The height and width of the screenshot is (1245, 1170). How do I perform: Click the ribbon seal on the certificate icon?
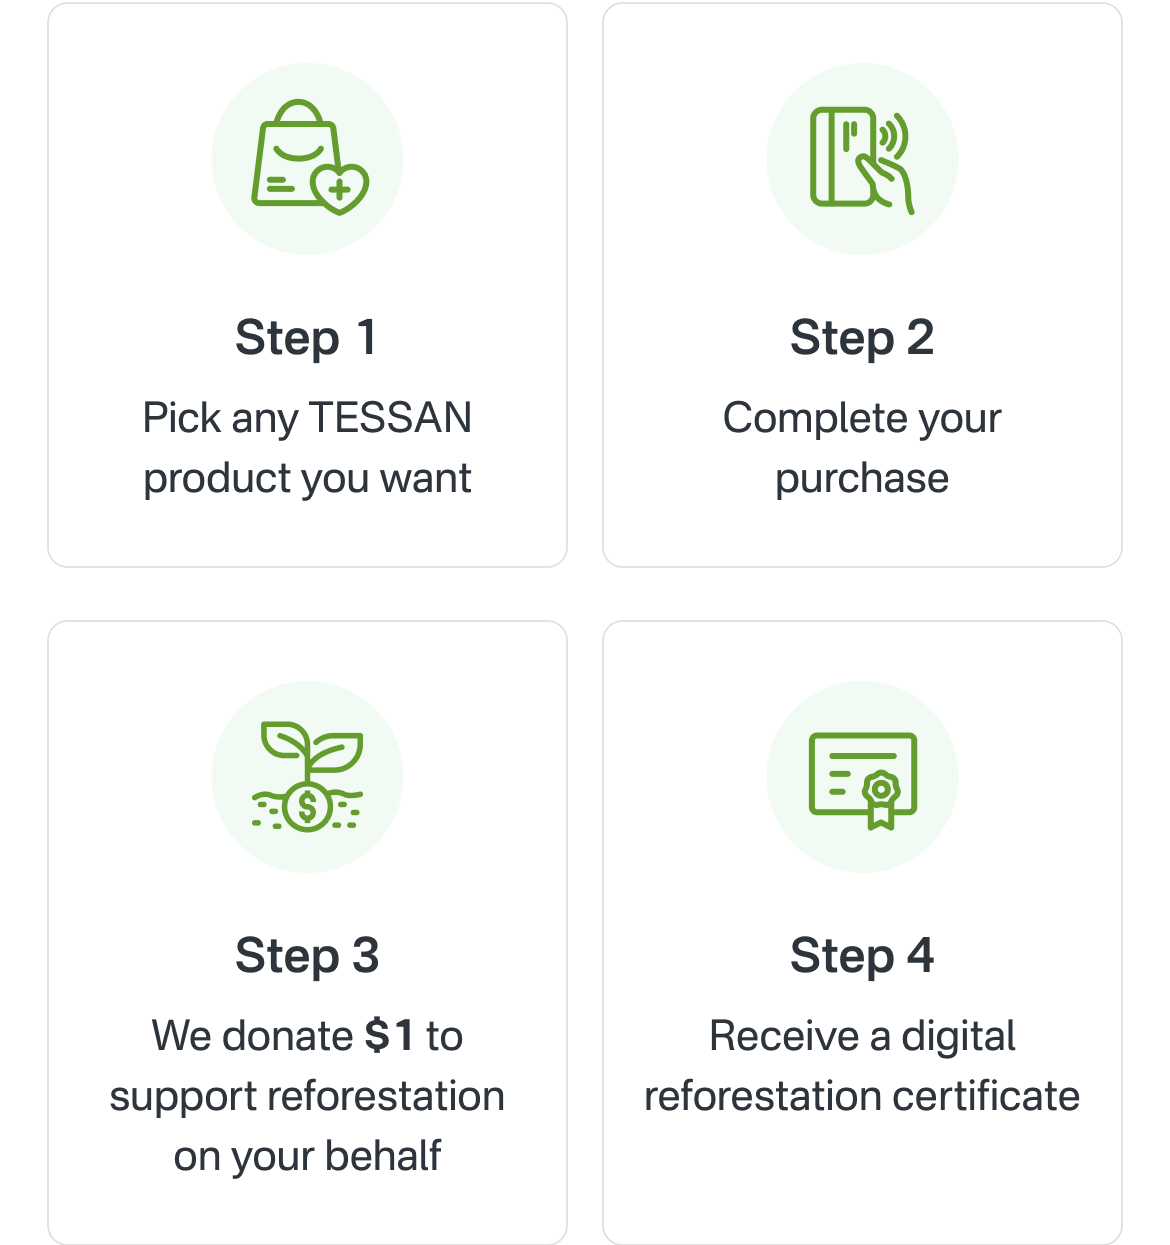pos(880,798)
